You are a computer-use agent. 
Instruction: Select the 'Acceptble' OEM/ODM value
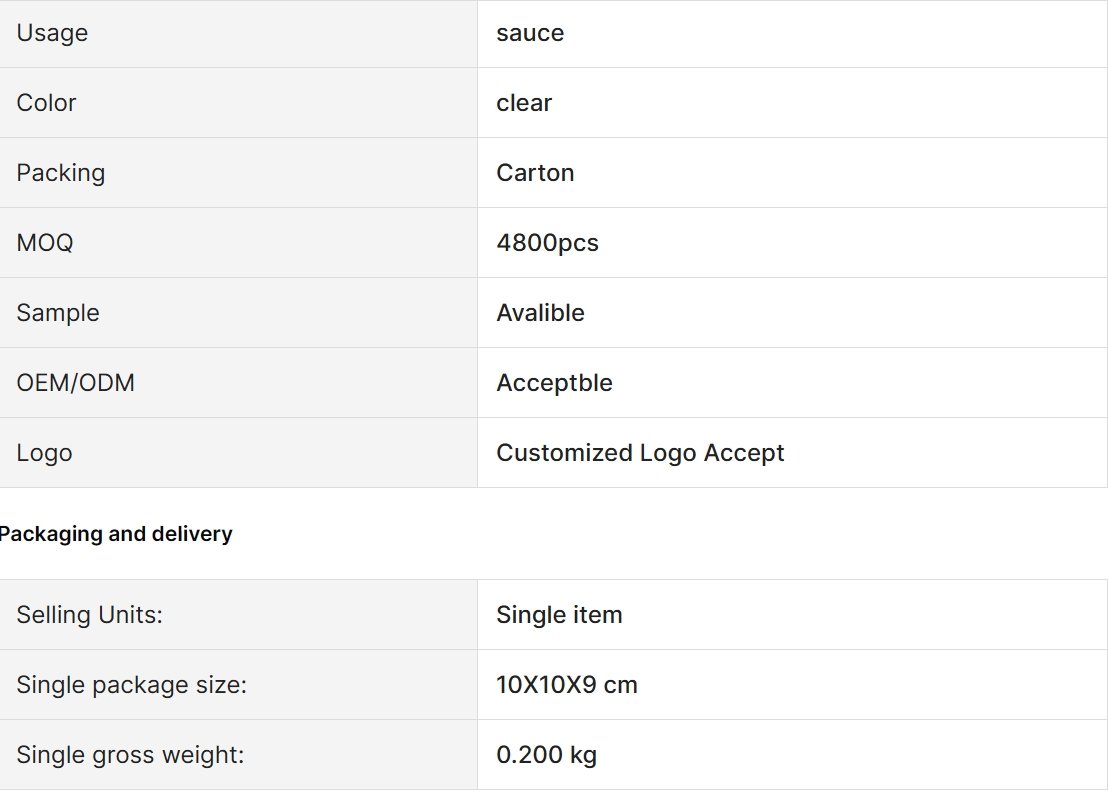point(555,383)
